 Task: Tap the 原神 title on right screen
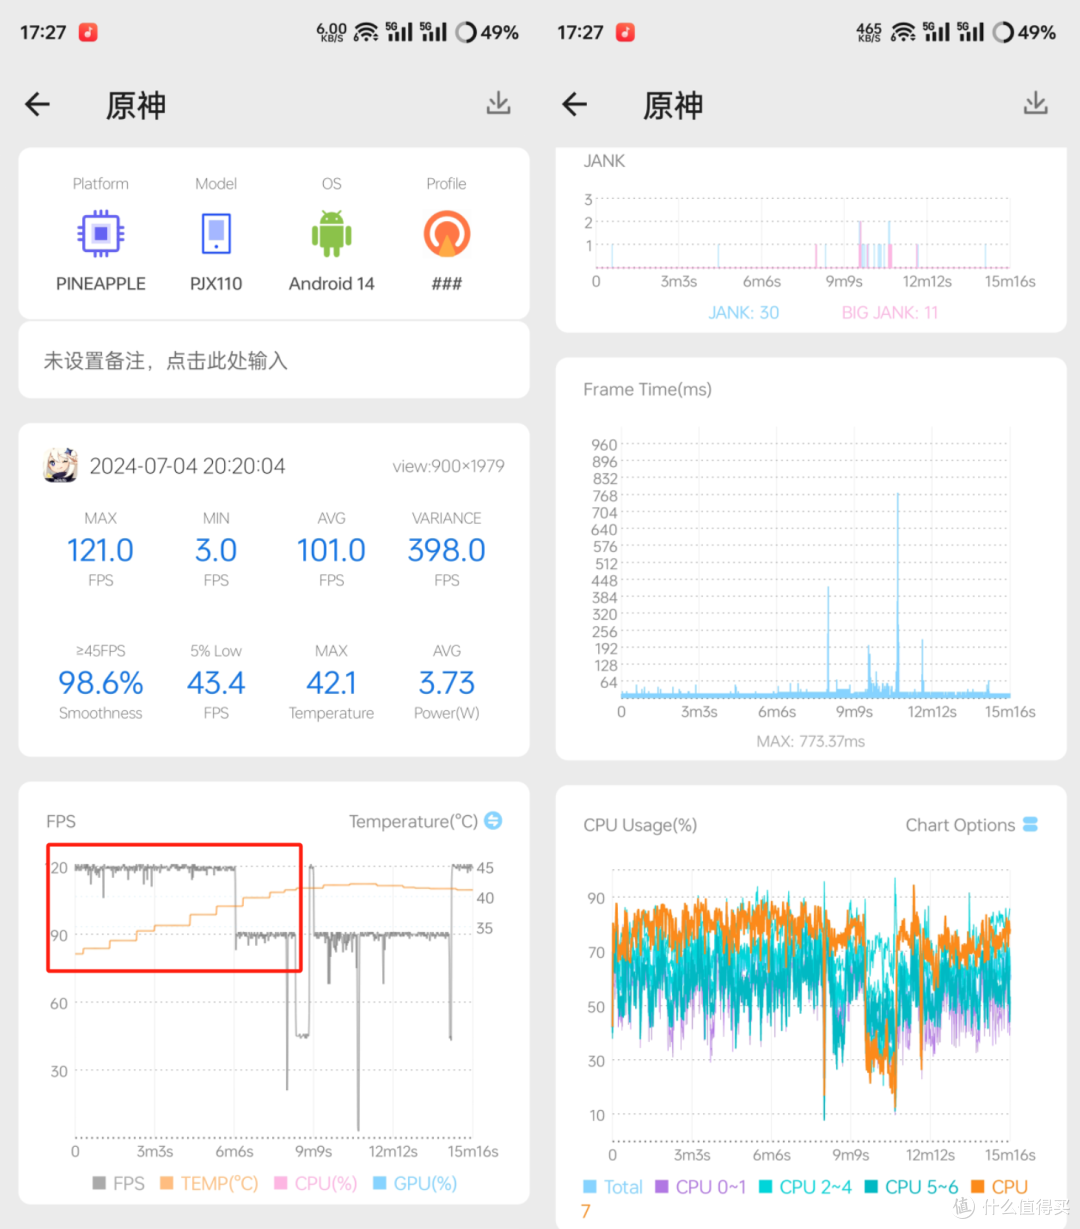coord(673,105)
